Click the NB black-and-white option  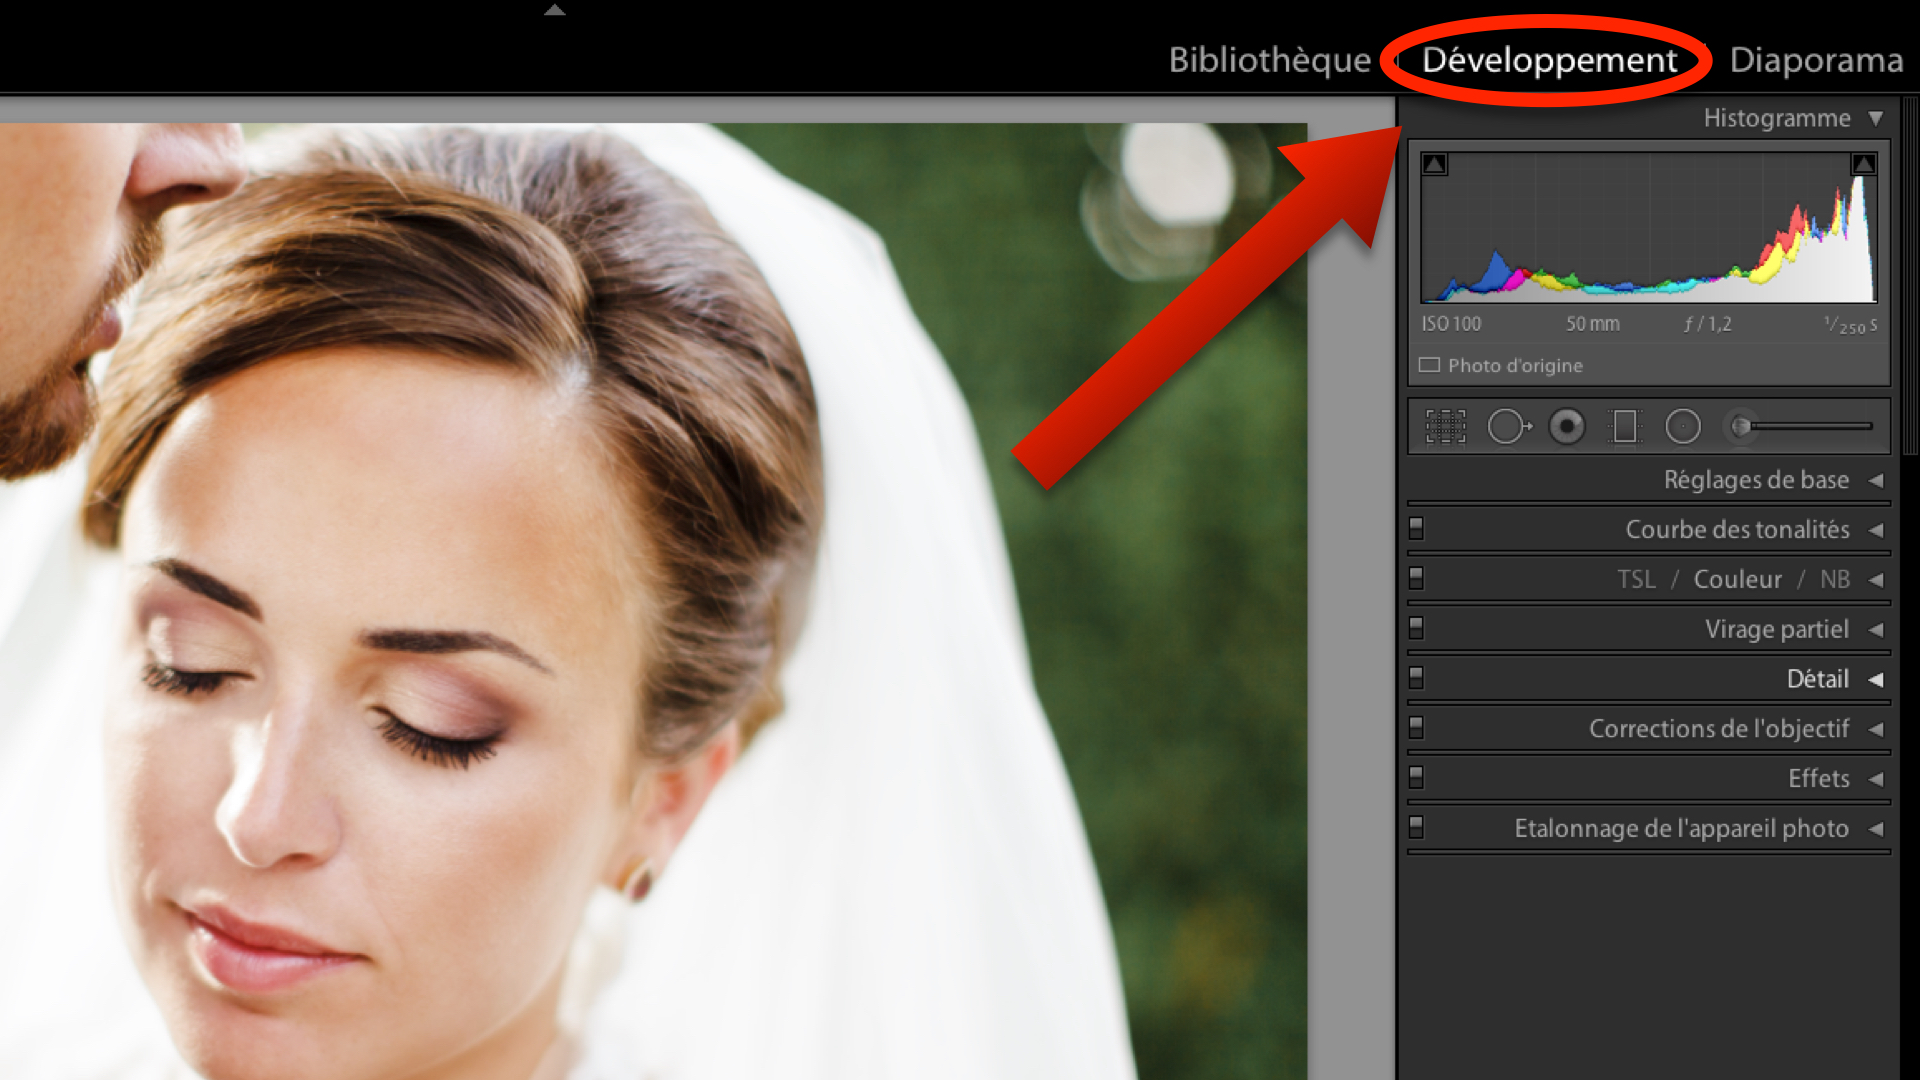pyautogui.click(x=1834, y=579)
